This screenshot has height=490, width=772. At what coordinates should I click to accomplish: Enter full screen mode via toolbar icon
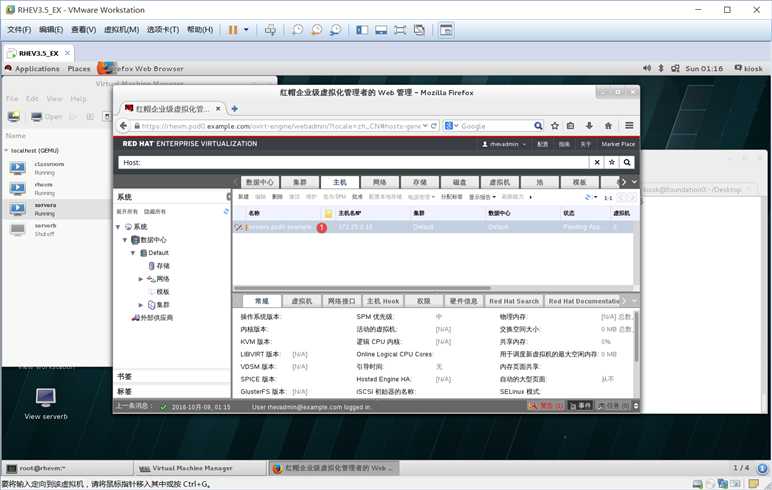point(400,30)
